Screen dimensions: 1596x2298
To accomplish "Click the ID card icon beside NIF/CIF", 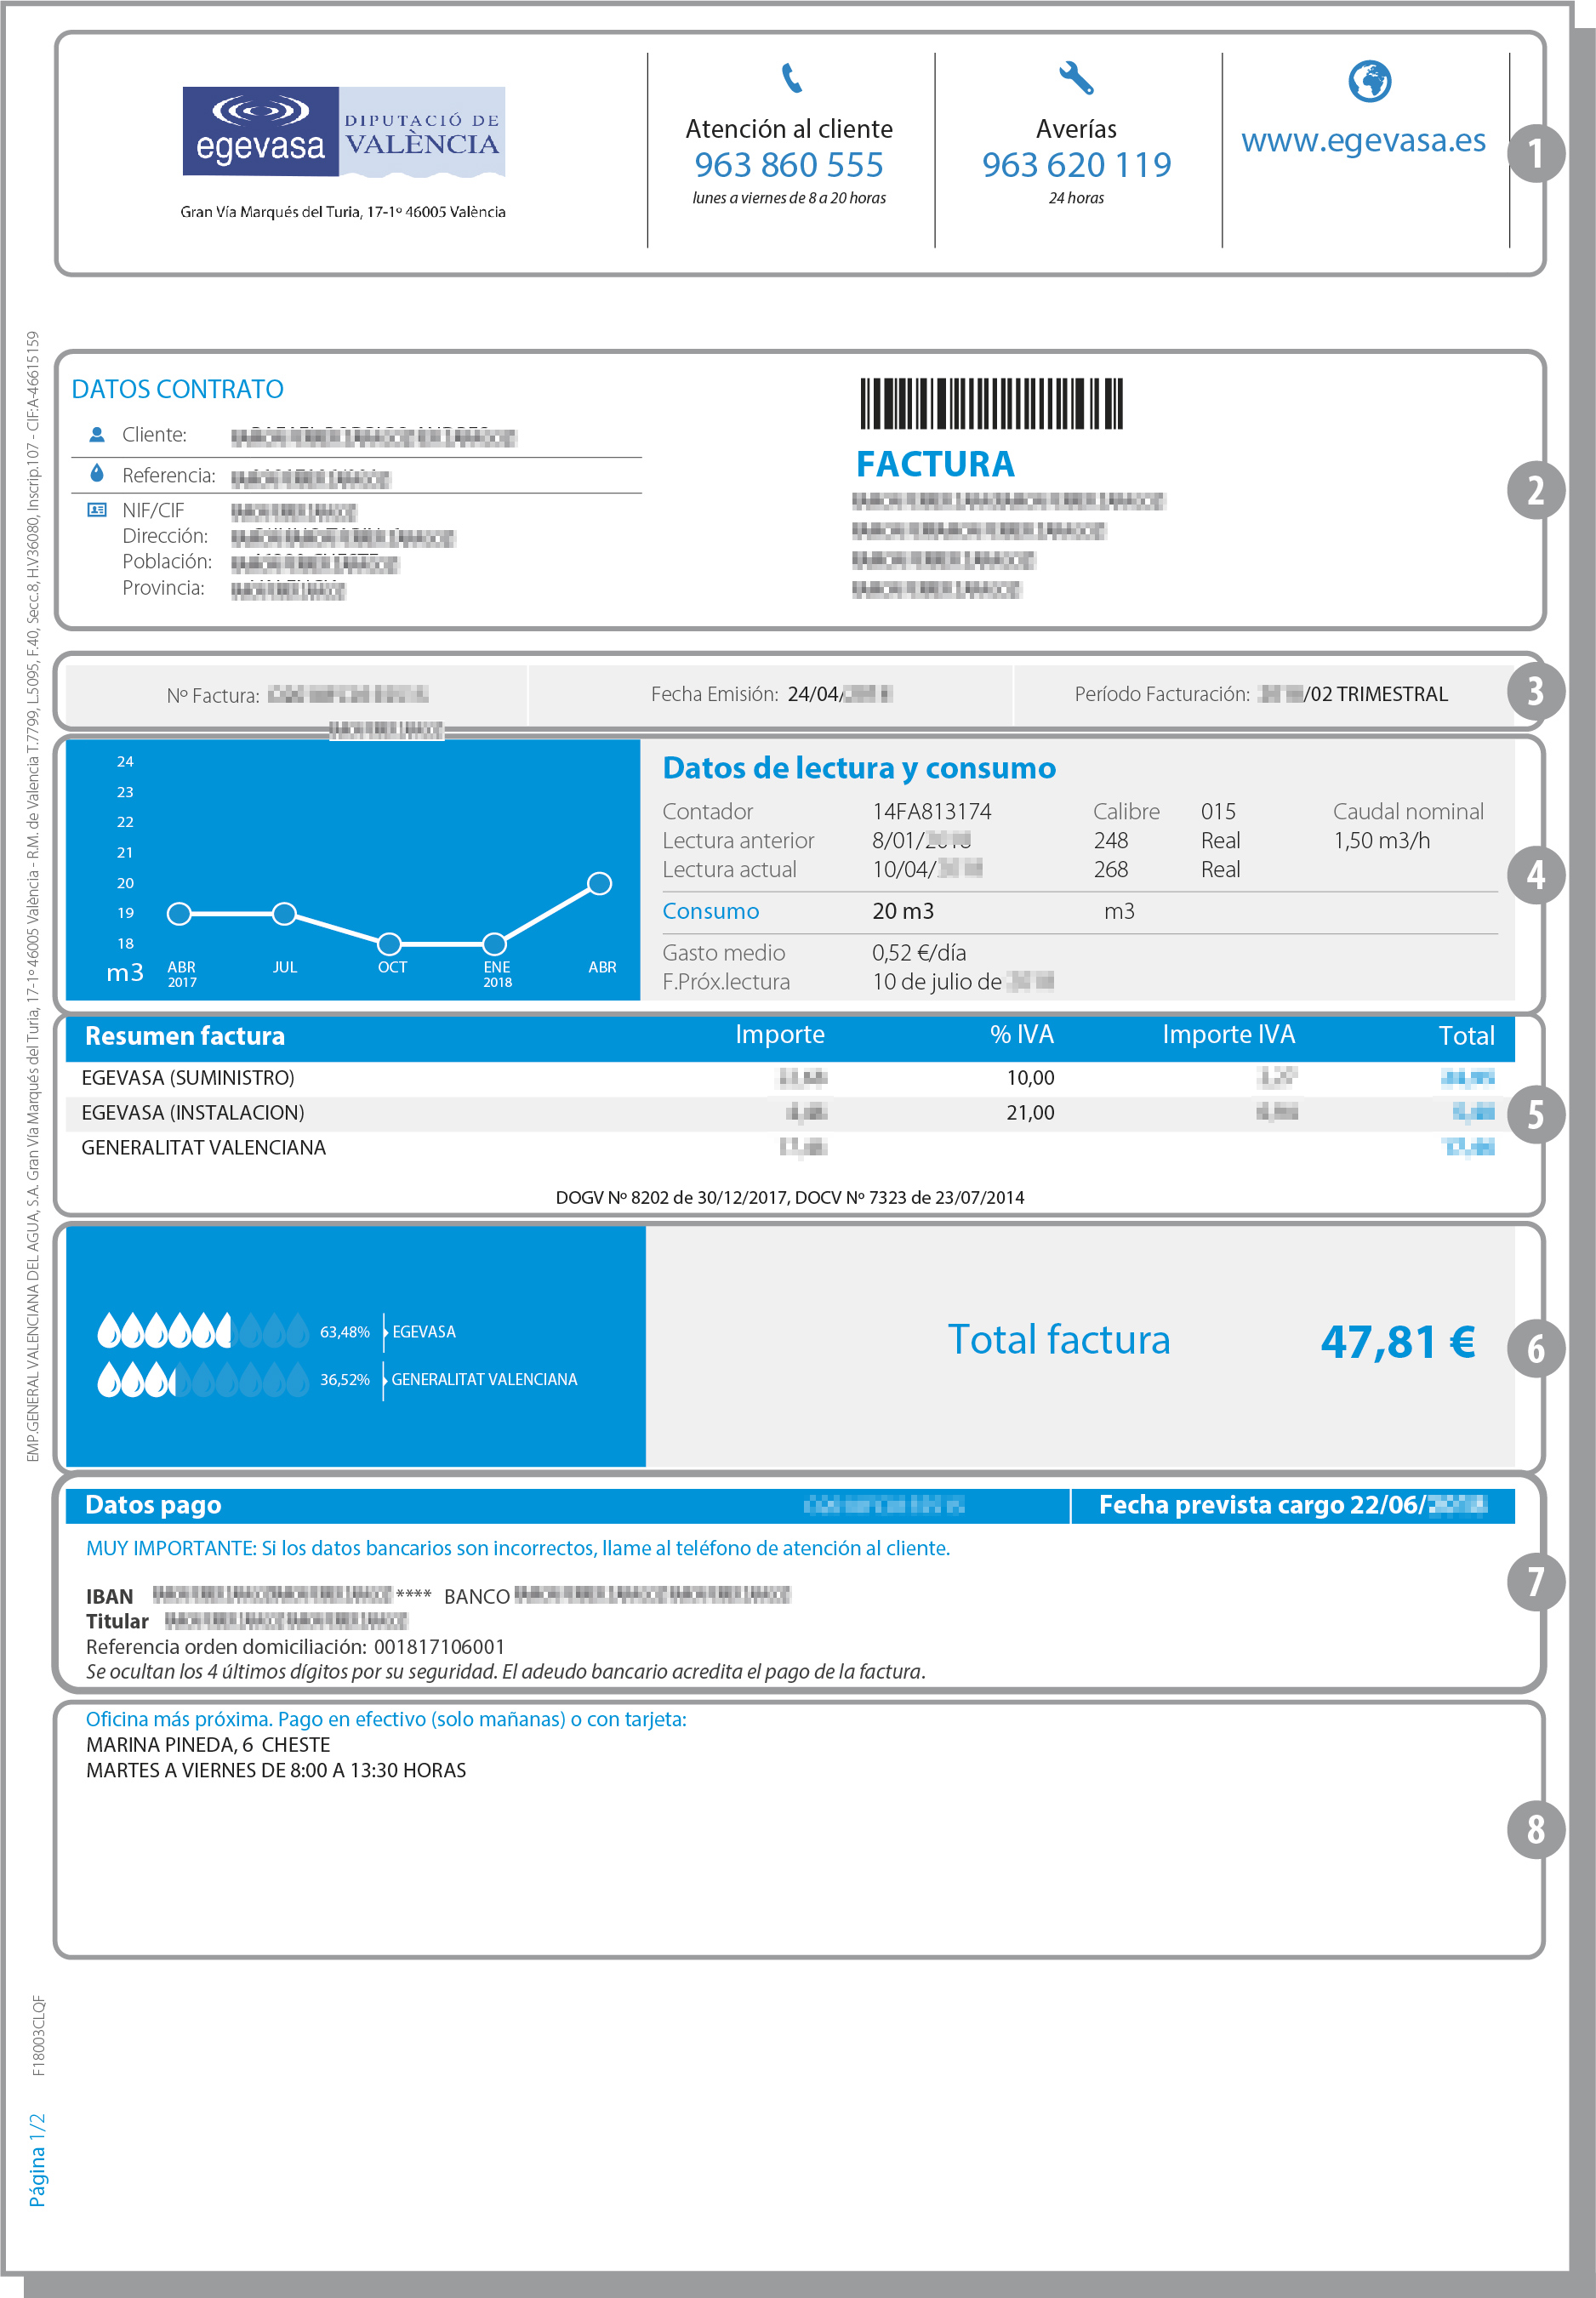I will tap(97, 509).
